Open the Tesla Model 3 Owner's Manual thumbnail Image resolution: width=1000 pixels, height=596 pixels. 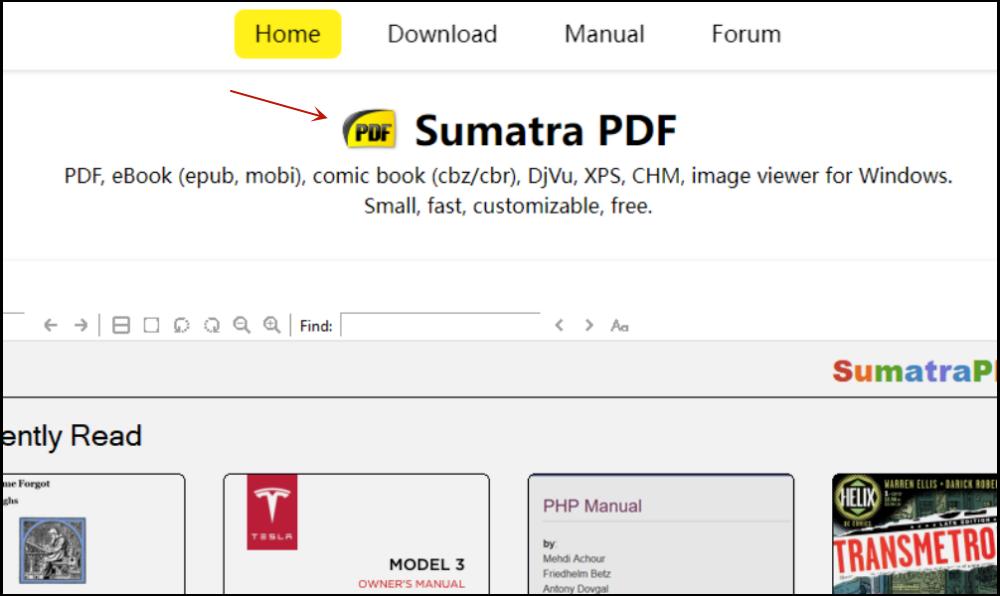(x=356, y=534)
